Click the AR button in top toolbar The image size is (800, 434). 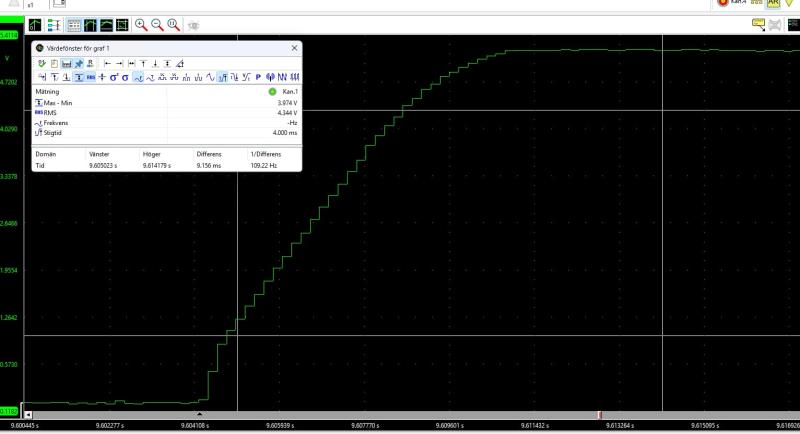point(773,4)
